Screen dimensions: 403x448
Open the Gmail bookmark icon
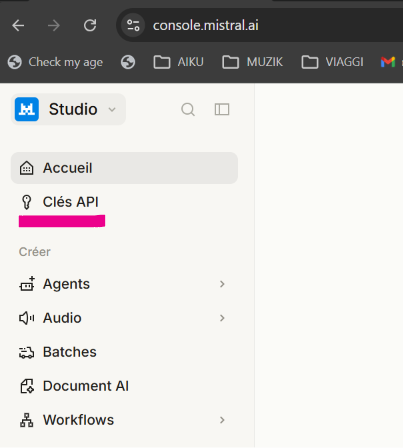tap(388, 62)
